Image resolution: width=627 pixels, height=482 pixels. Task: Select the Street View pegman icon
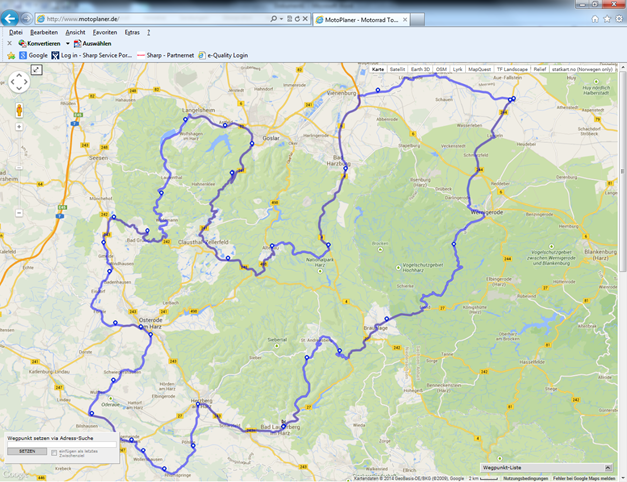19,110
